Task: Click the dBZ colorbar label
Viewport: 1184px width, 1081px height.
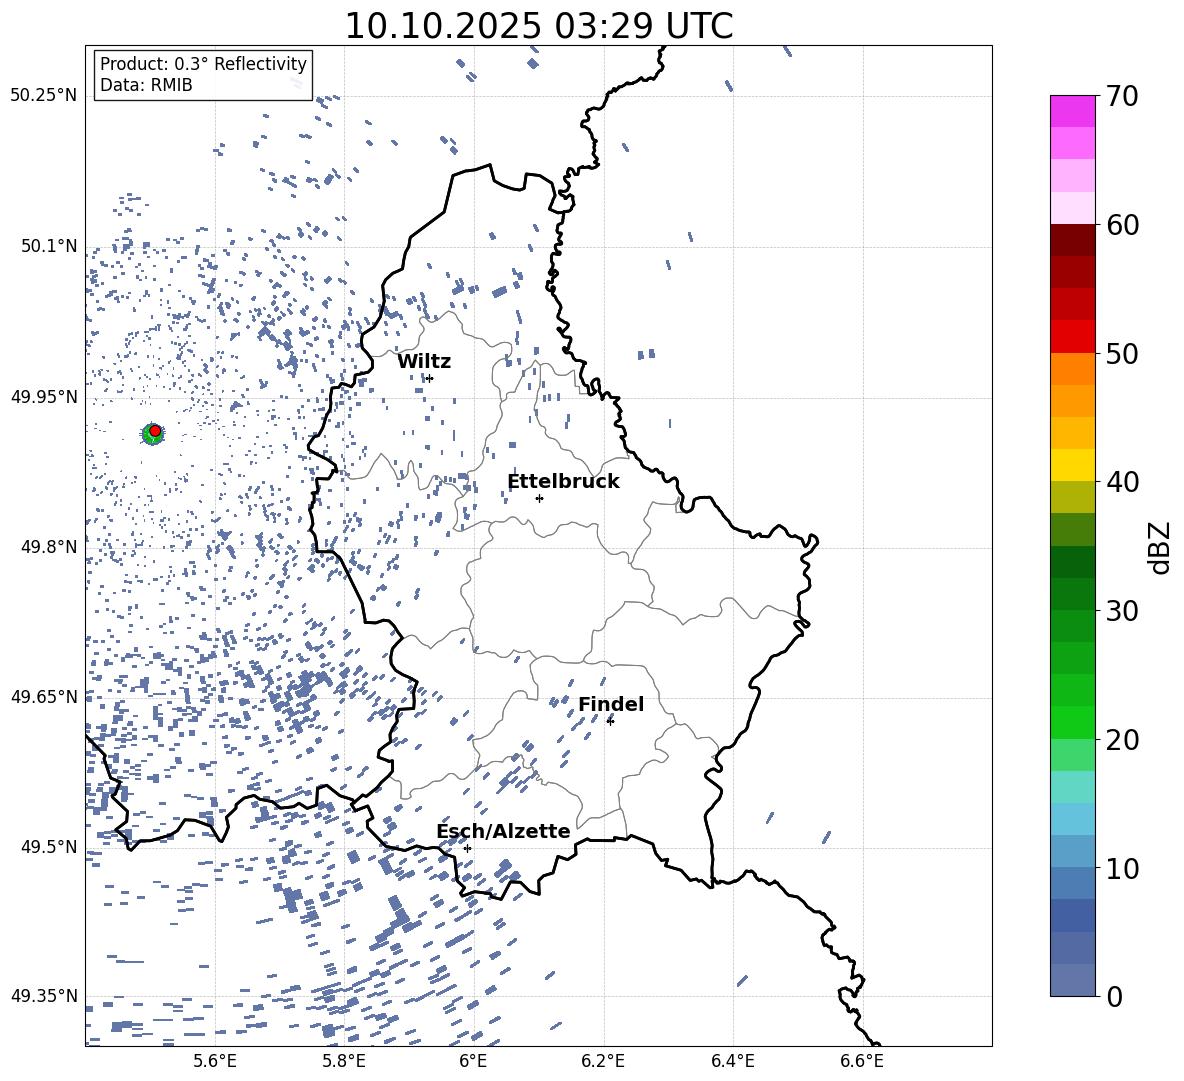Action: (x=1159, y=547)
